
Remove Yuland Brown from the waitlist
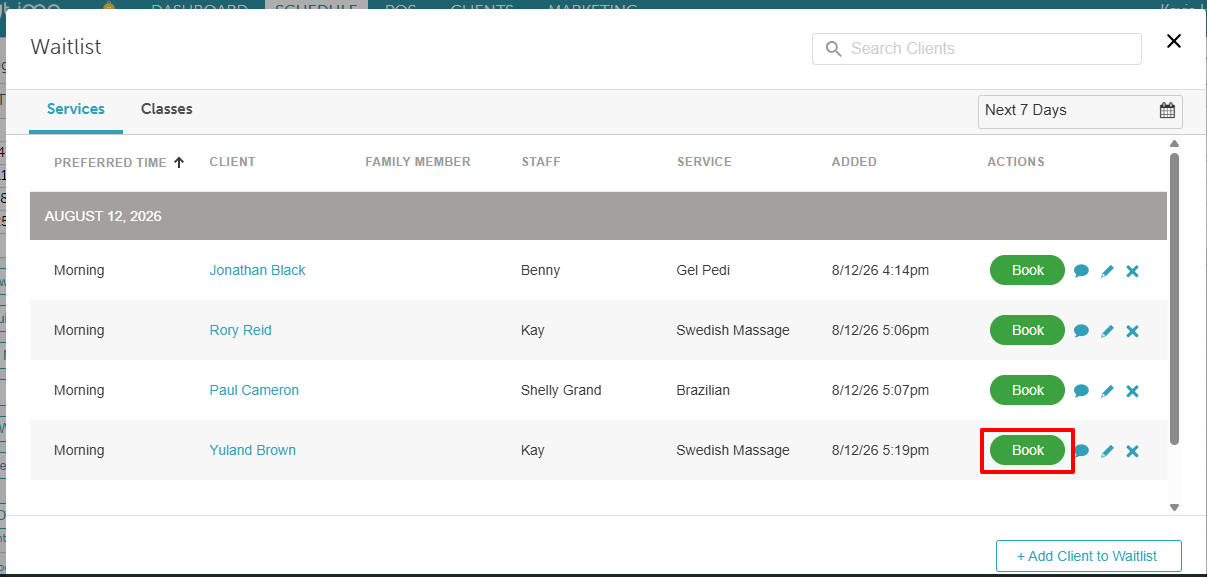coord(1132,451)
